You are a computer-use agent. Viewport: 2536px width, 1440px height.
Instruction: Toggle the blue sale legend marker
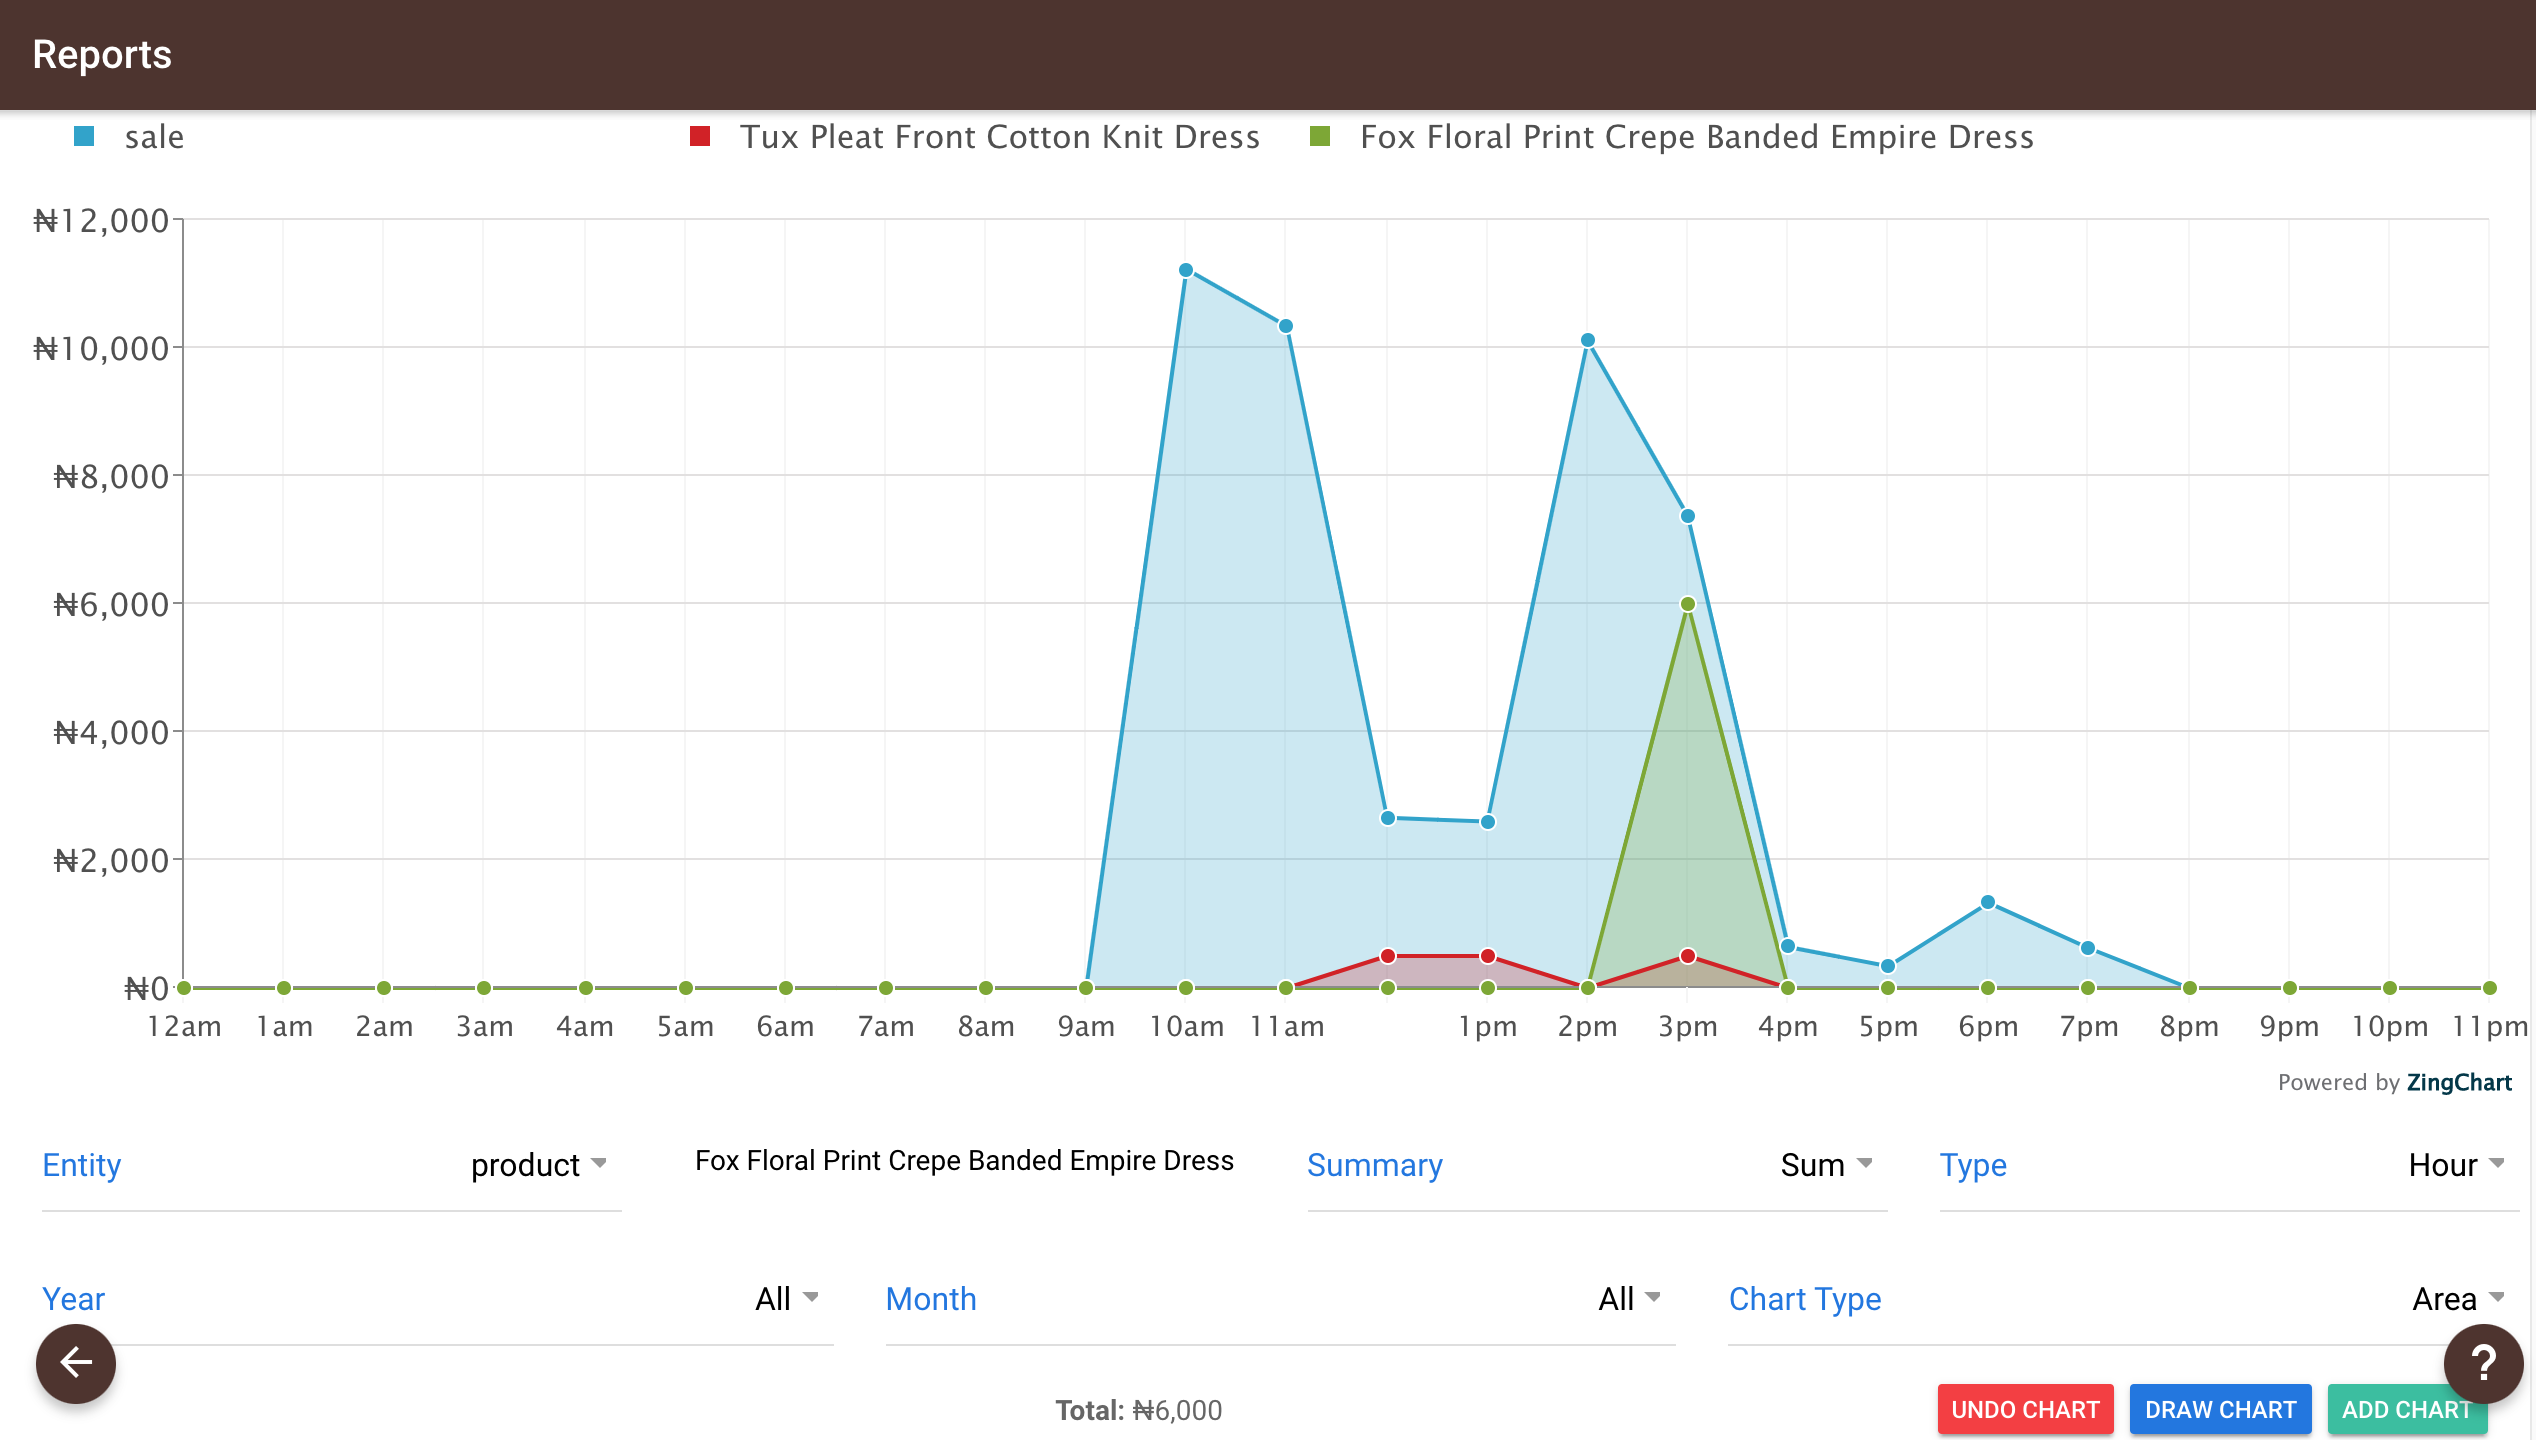click(84, 137)
